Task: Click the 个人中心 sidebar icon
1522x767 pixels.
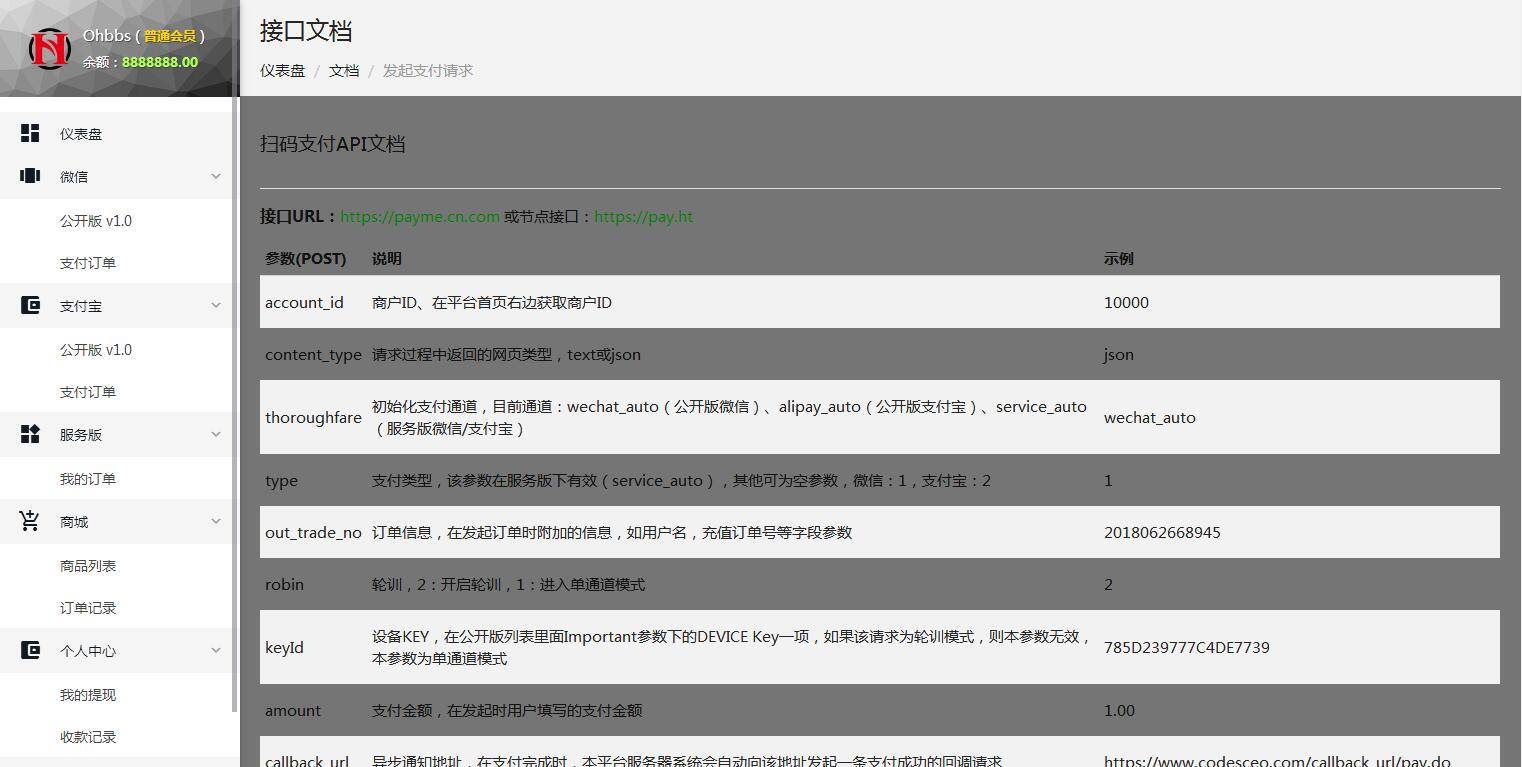Action: [x=29, y=650]
